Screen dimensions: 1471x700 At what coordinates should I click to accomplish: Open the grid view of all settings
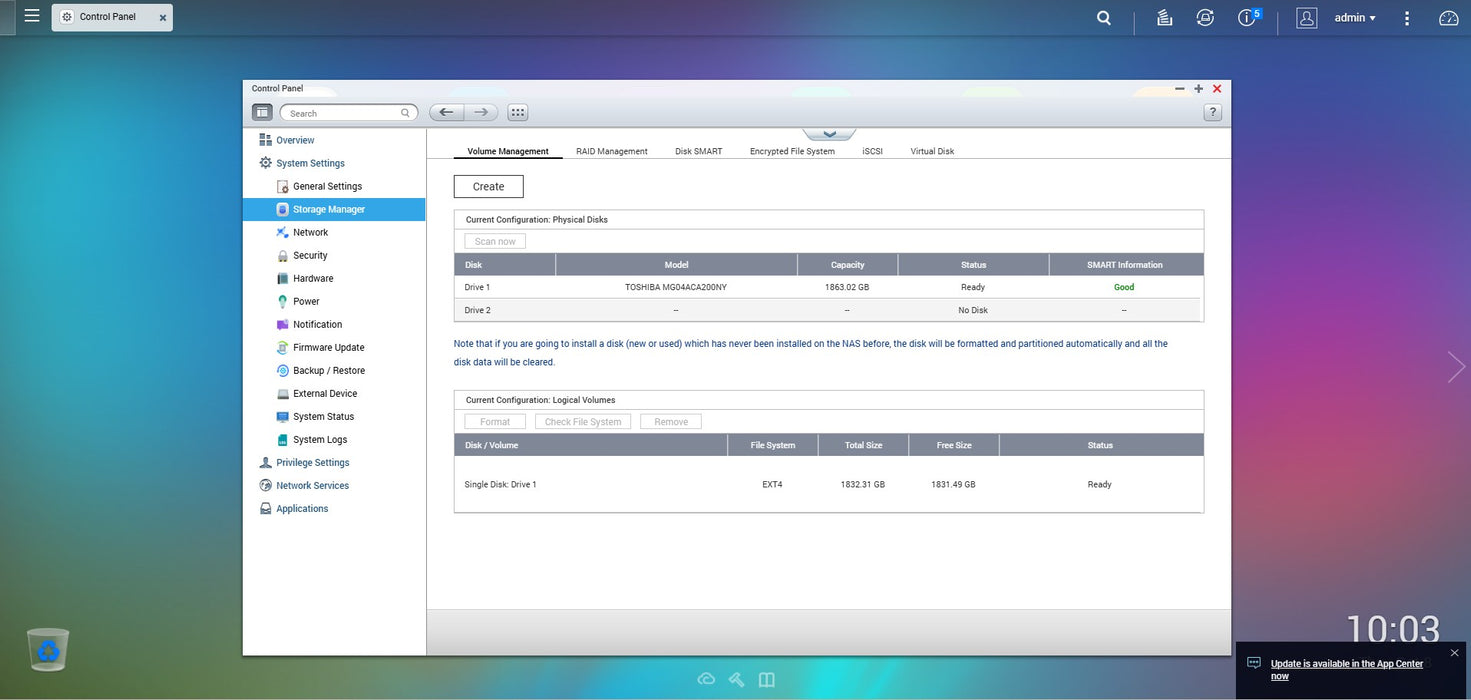518,113
